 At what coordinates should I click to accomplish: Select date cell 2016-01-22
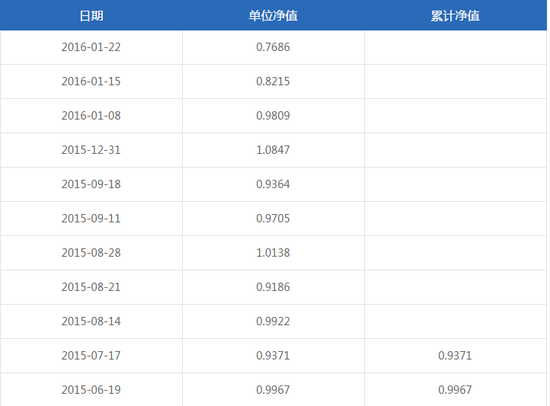point(91,47)
